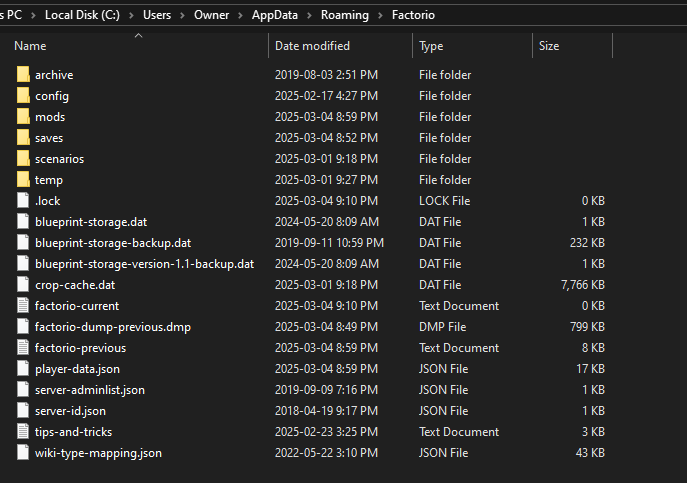
Task: Navigate to AppData in the breadcrumb
Action: [275, 15]
